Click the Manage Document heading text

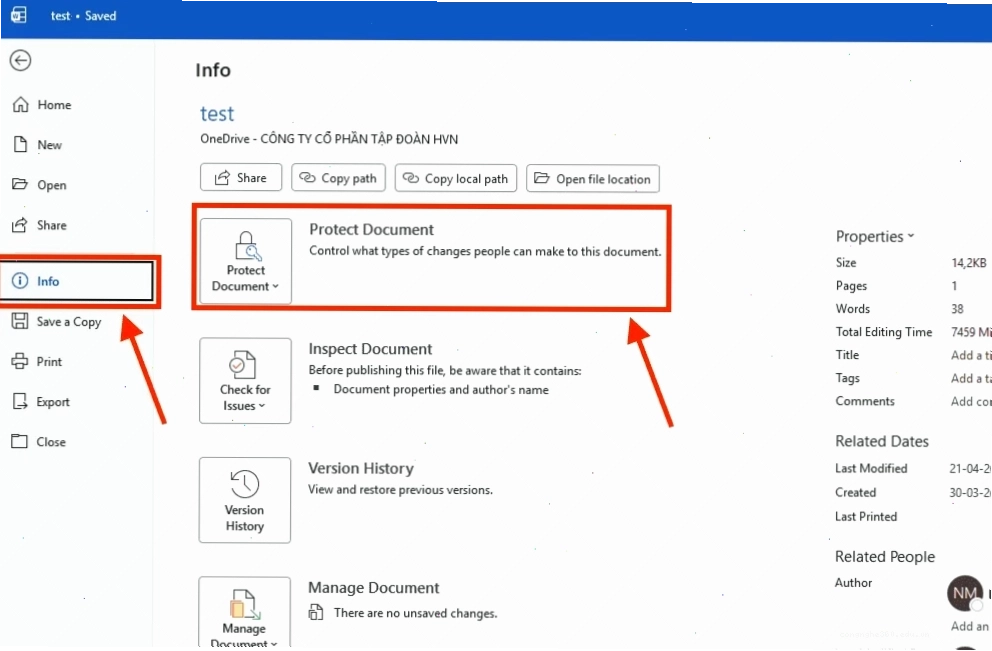click(373, 588)
